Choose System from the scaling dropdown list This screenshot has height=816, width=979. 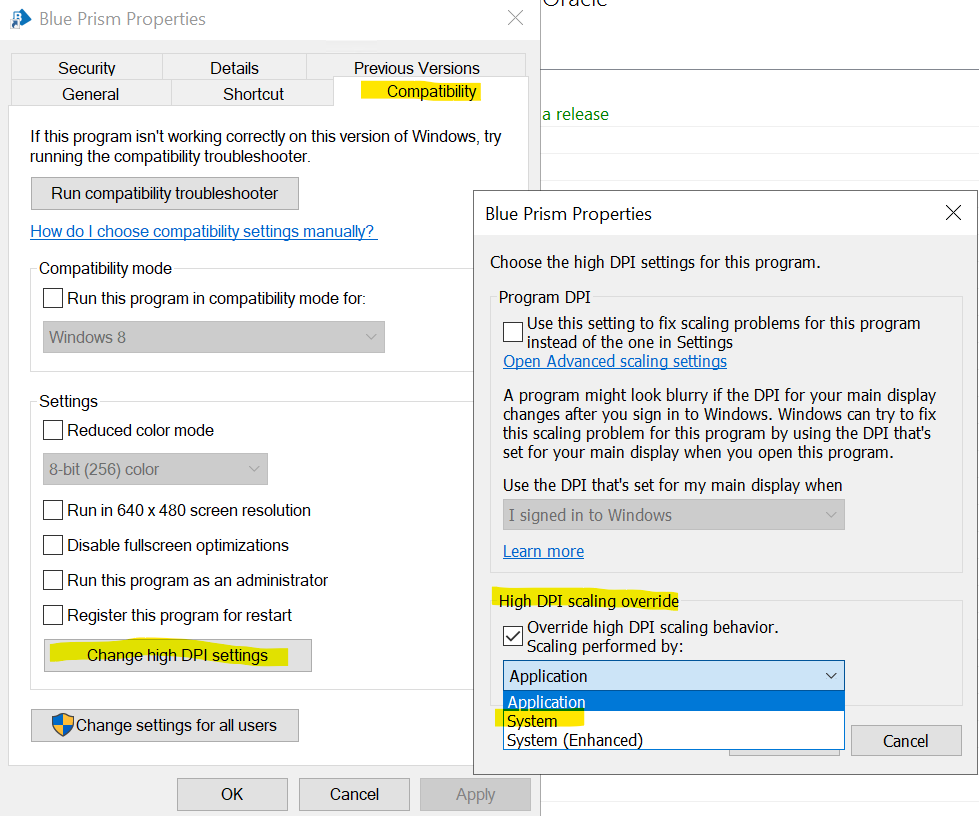coord(532,721)
